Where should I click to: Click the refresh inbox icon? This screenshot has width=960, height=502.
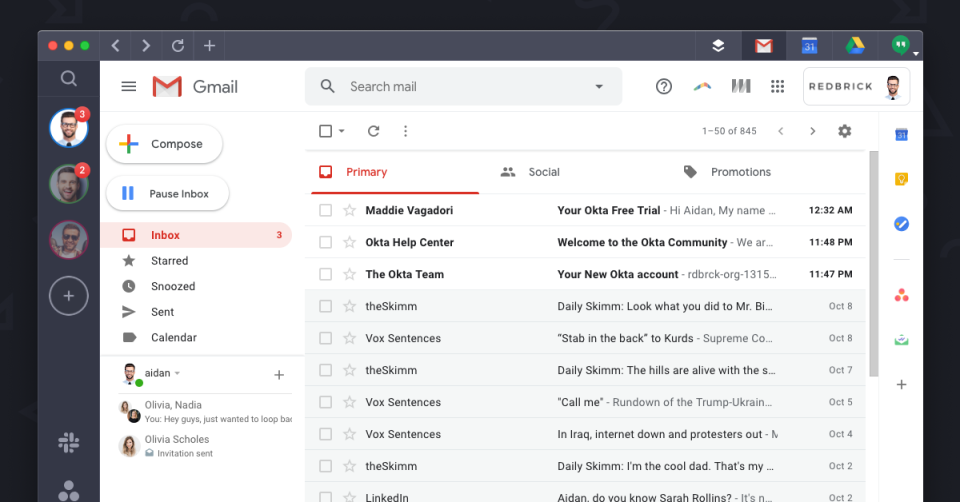373,131
